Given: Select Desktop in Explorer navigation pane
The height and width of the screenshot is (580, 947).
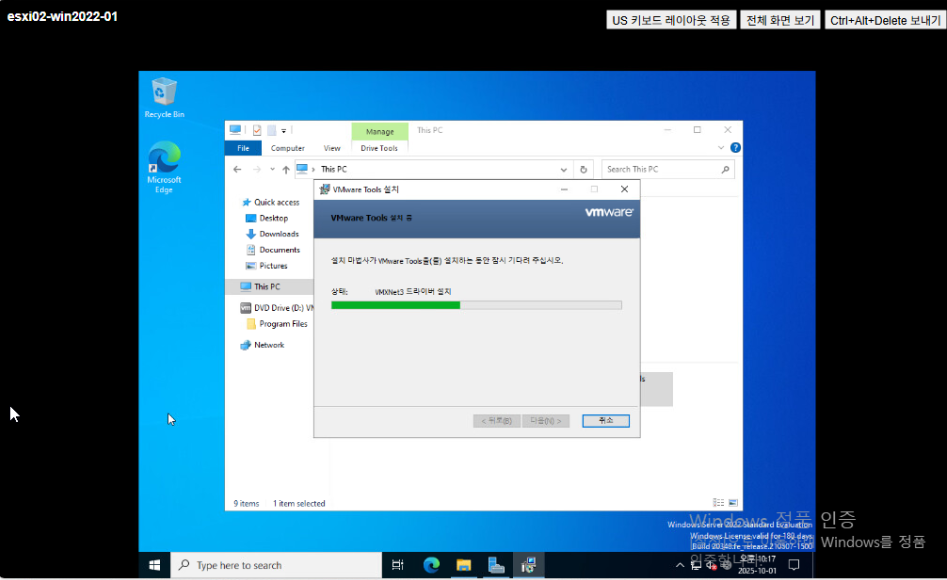Looking at the screenshot, I should tap(267, 218).
